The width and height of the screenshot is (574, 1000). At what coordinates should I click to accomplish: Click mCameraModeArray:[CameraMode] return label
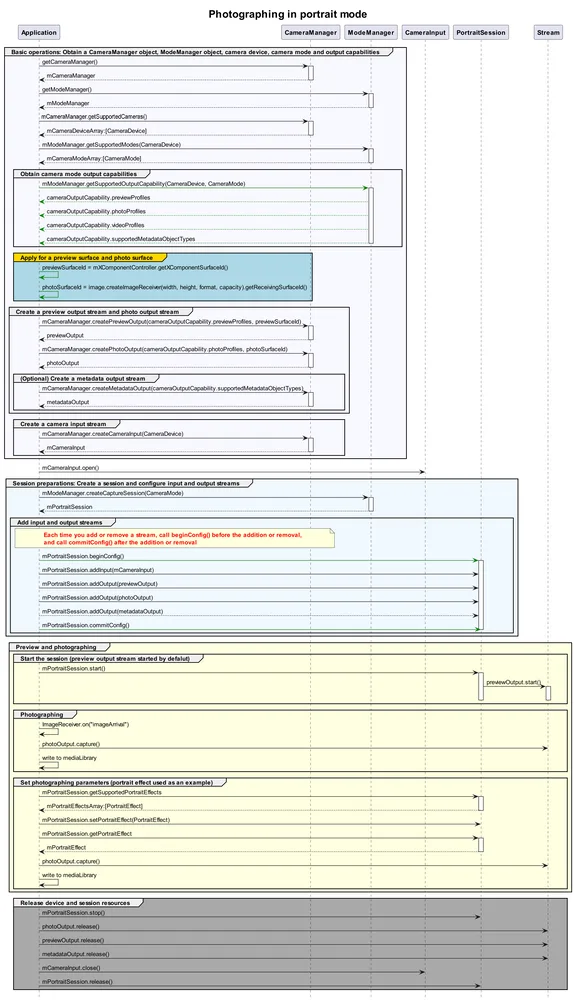94,159
